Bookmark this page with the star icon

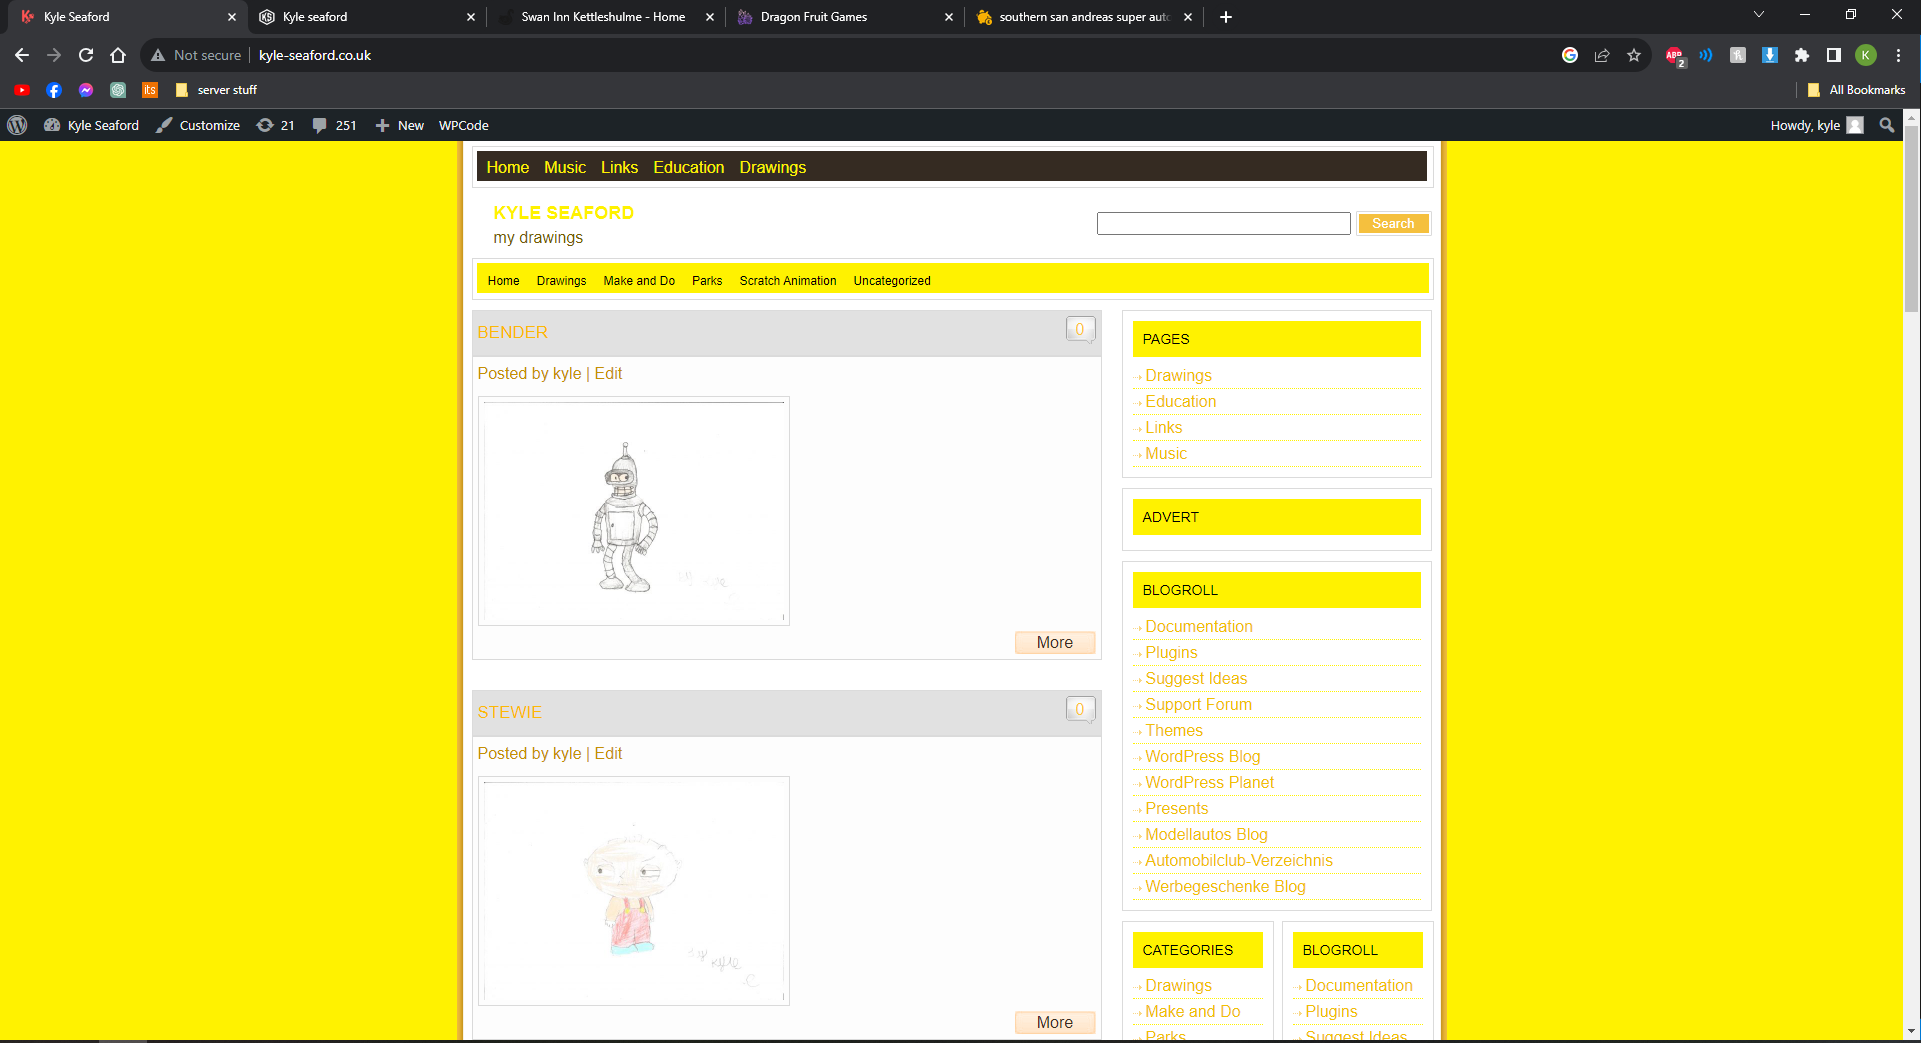1634,55
